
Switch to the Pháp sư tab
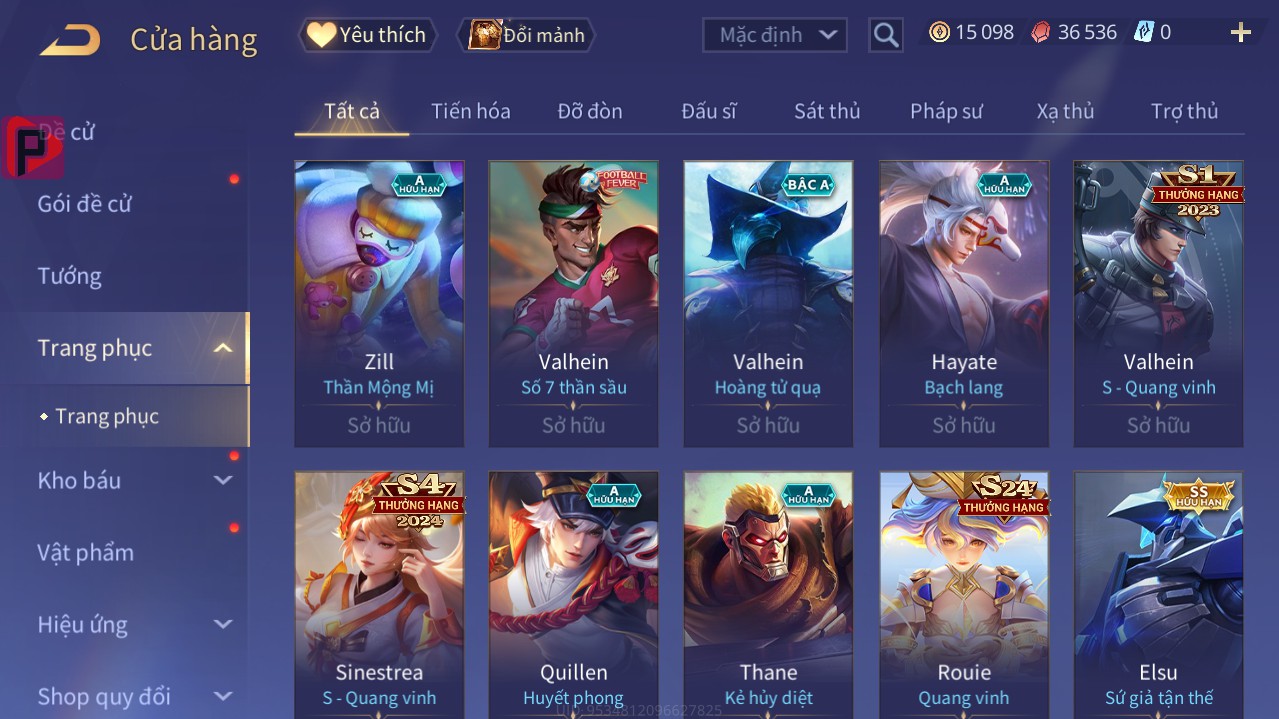tap(946, 111)
